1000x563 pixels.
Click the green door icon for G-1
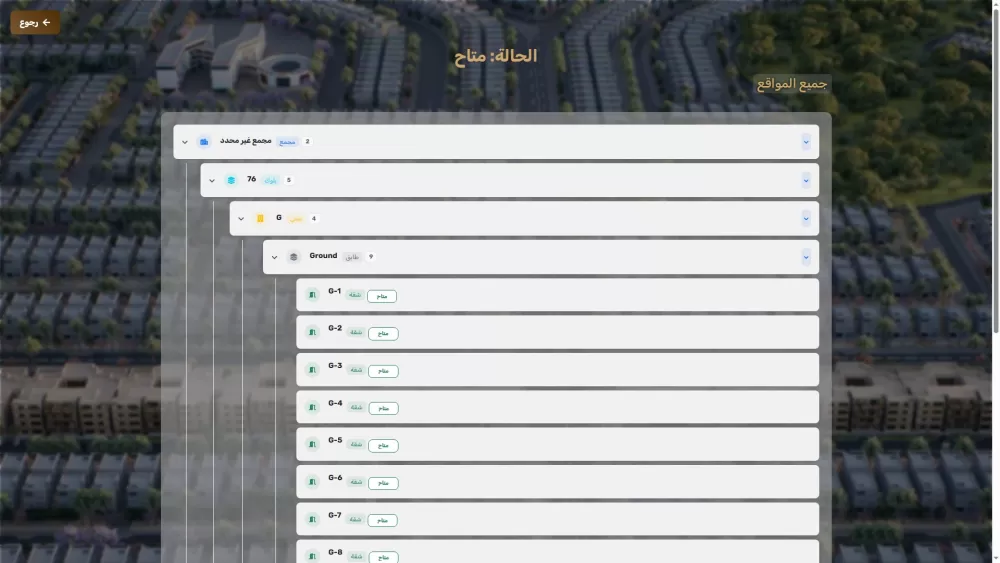312,295
